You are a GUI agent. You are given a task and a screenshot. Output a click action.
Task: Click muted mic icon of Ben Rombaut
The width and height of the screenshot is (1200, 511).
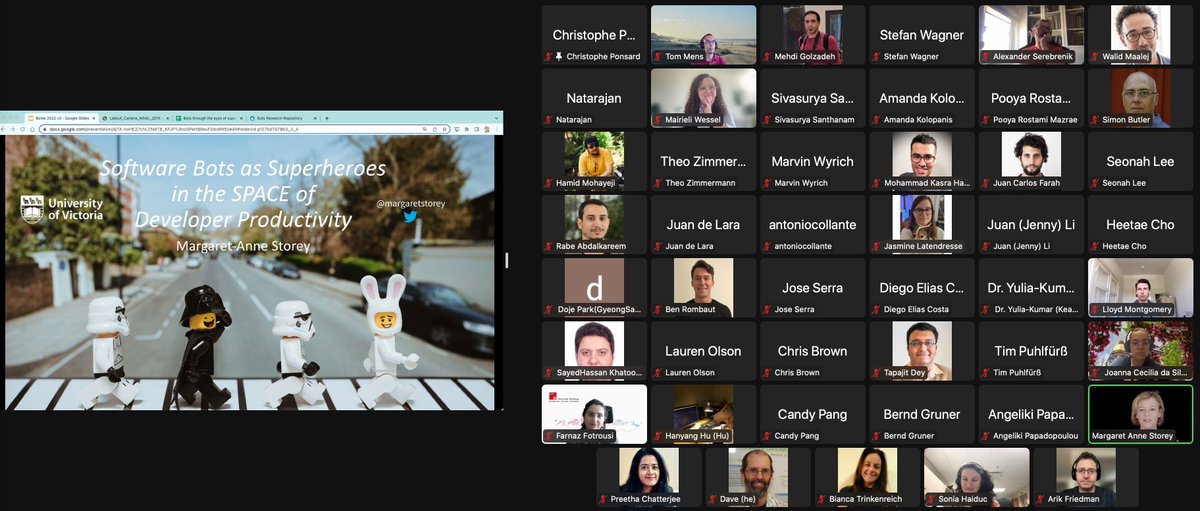[657, 310]
